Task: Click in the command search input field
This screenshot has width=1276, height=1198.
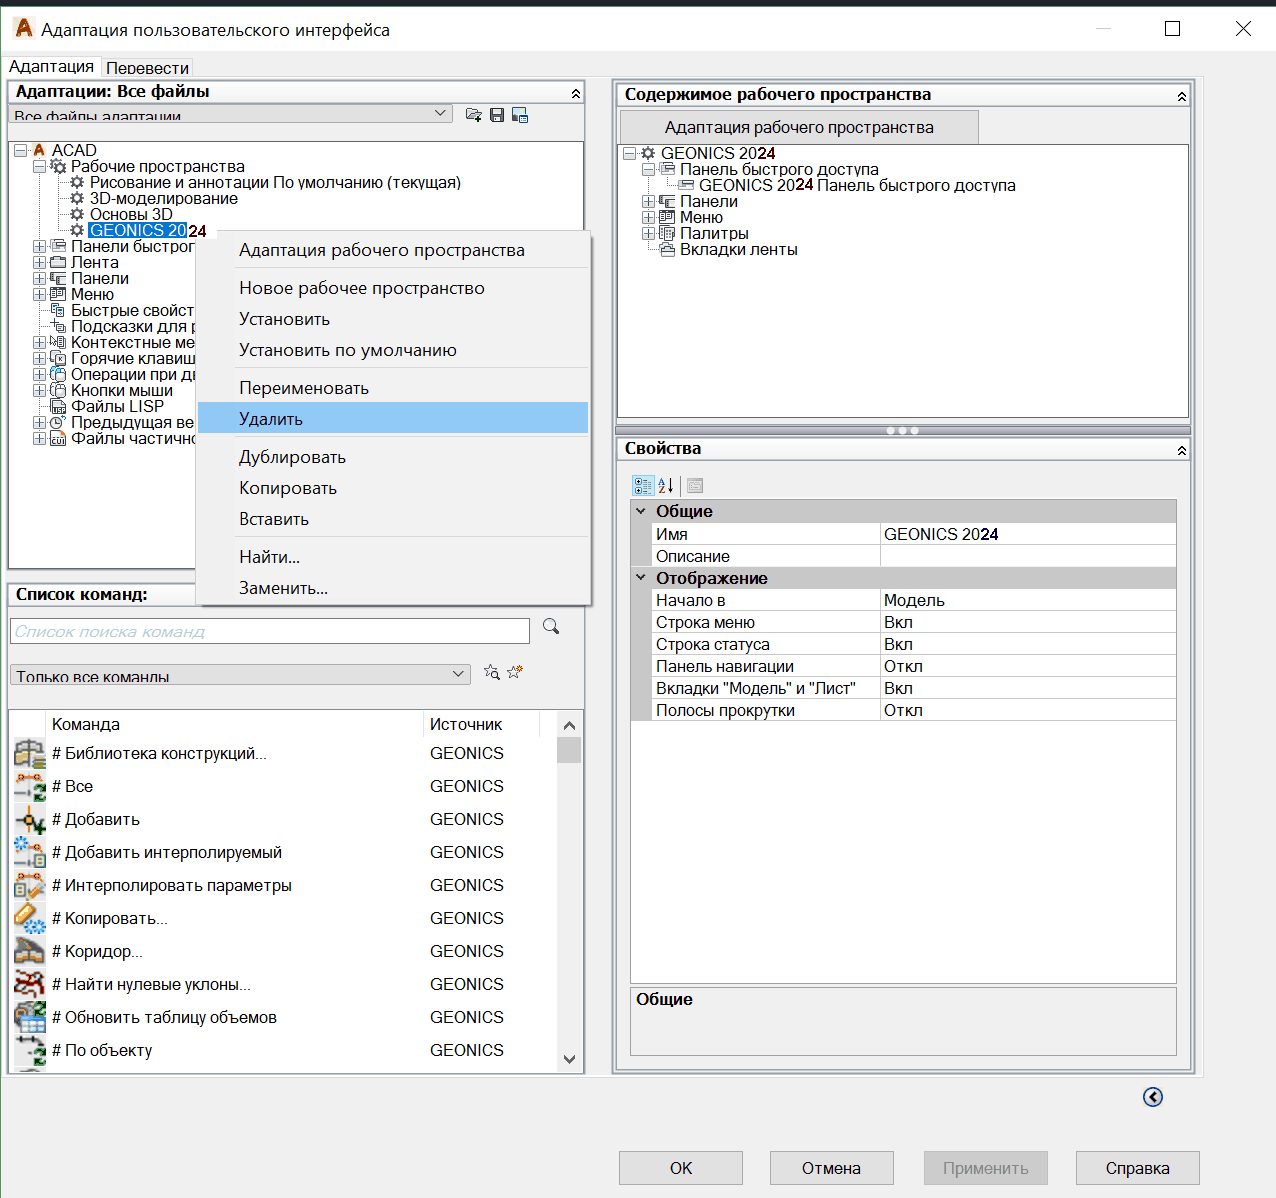Action: tap(270, 632)
